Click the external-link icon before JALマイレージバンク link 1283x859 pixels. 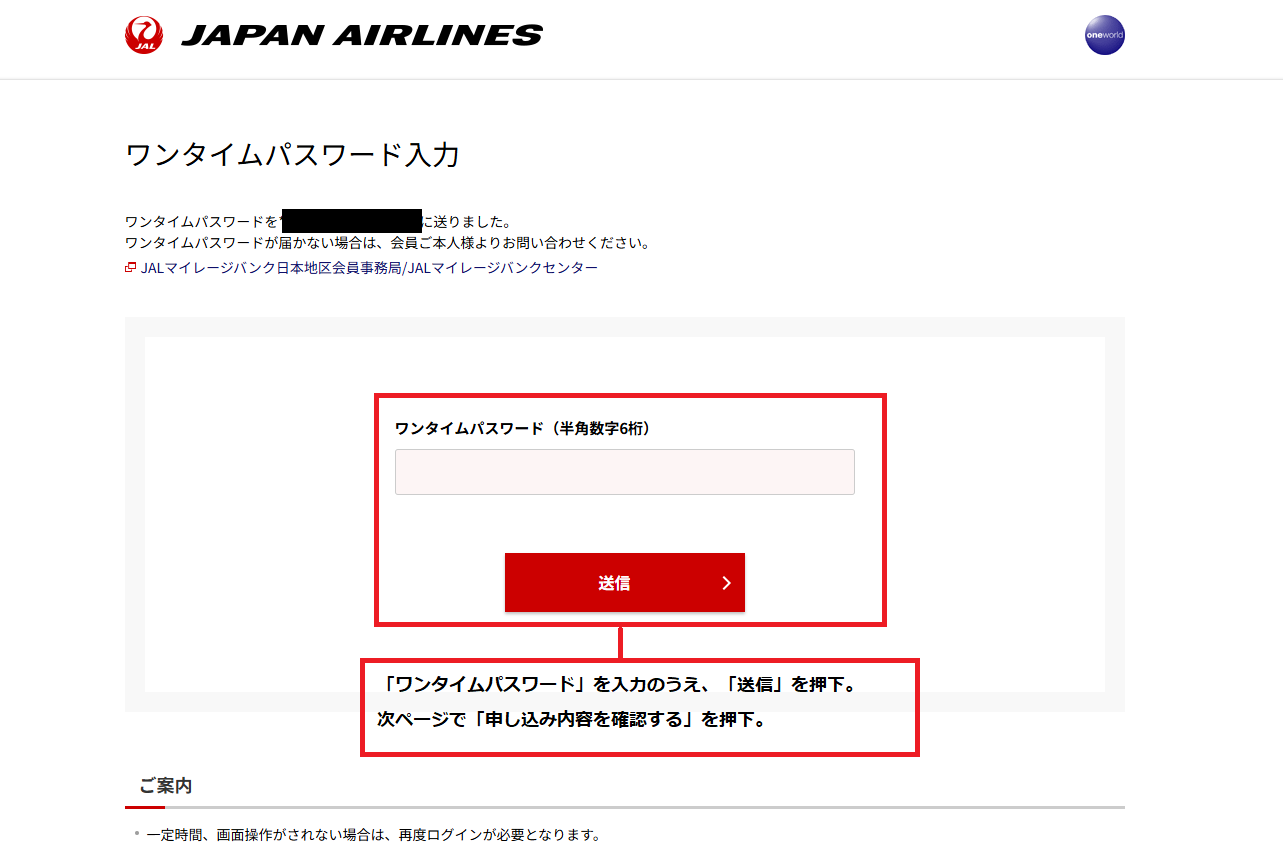(130, 267)
